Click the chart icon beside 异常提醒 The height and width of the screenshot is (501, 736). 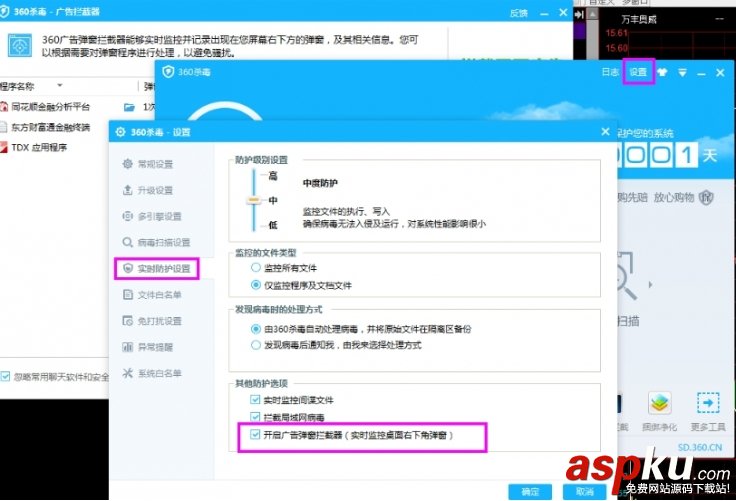pyautogui.click(x=127, y=347)
